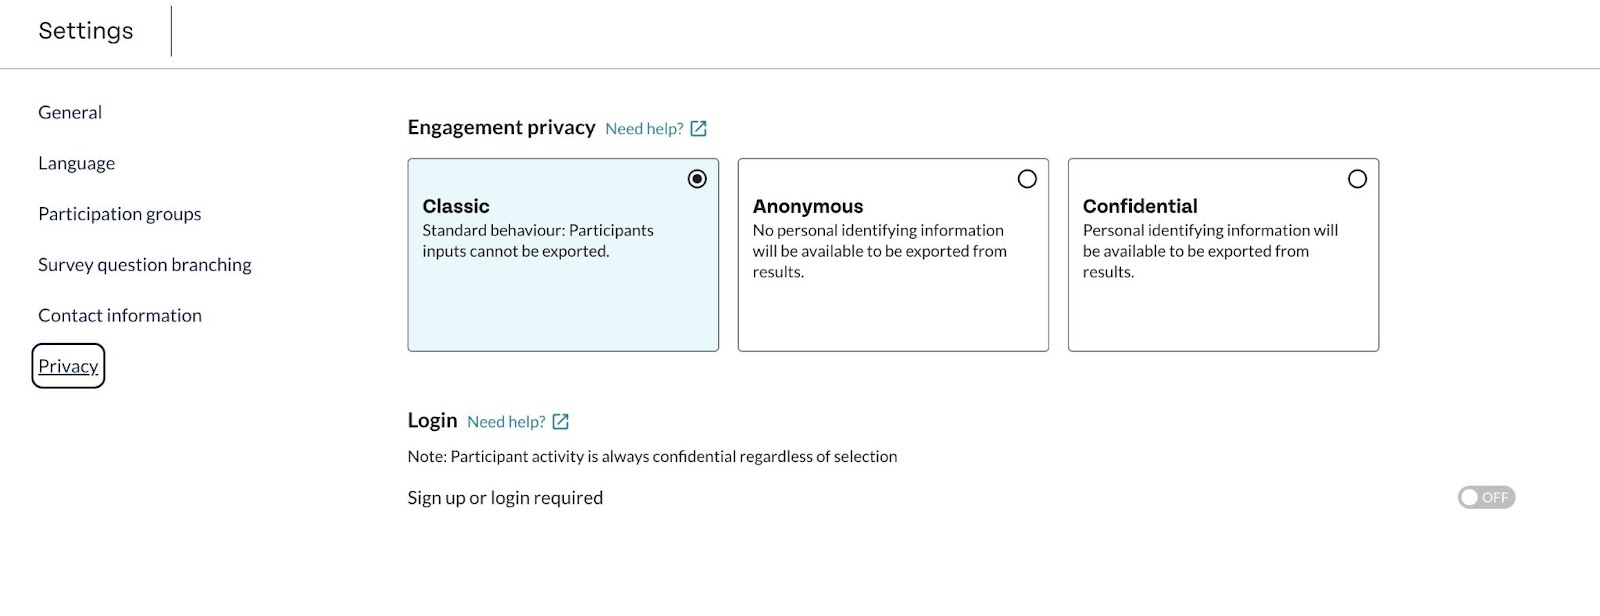Select the Privacy sidebar item
The height and width of the screenshot is (616, 1600).
[x=68, y=366]
